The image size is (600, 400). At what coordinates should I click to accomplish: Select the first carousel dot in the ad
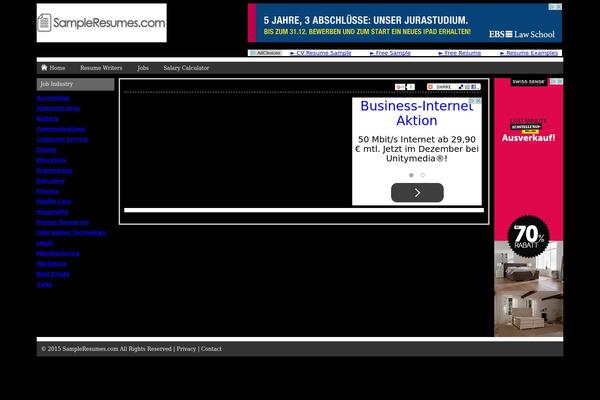(x=411, y=175)
